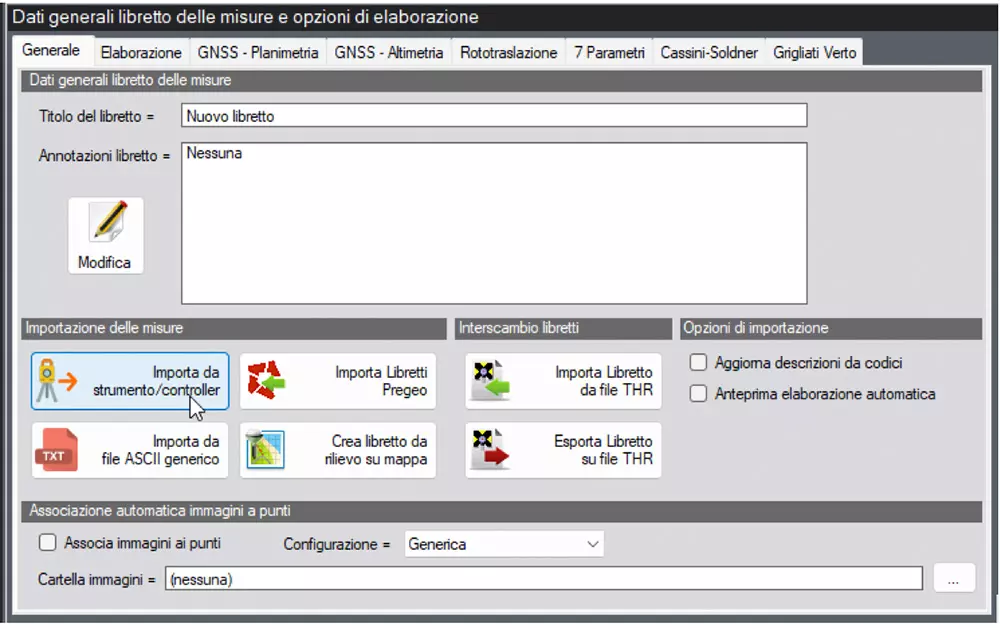Enable Aggiorna descrizioni da codici checkbox

tap(698, 362)
